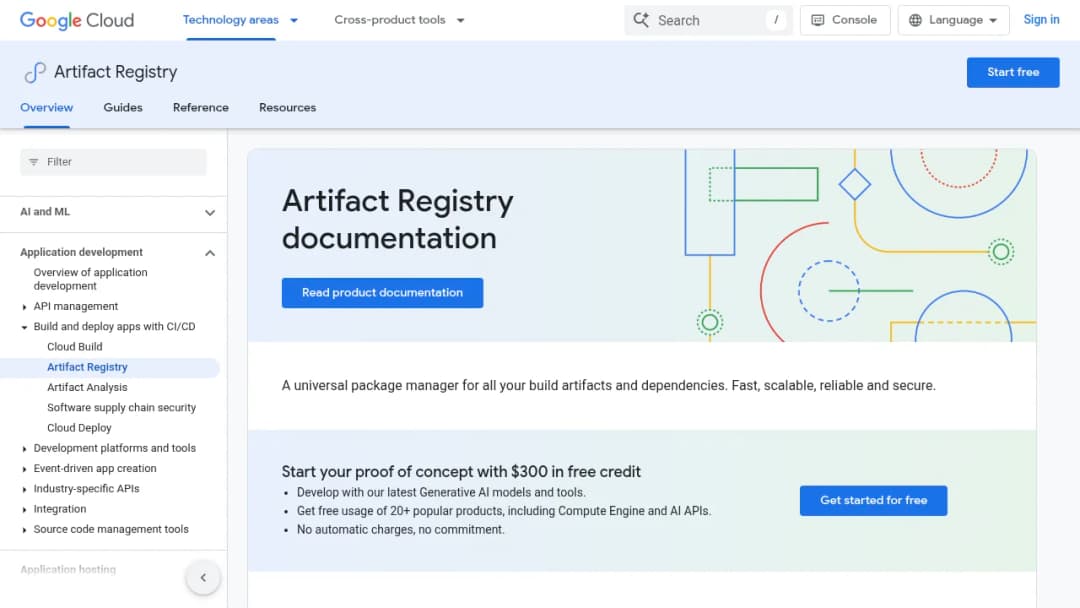
Task: Click the sidebar Filter input field
Action: point(113,162)
